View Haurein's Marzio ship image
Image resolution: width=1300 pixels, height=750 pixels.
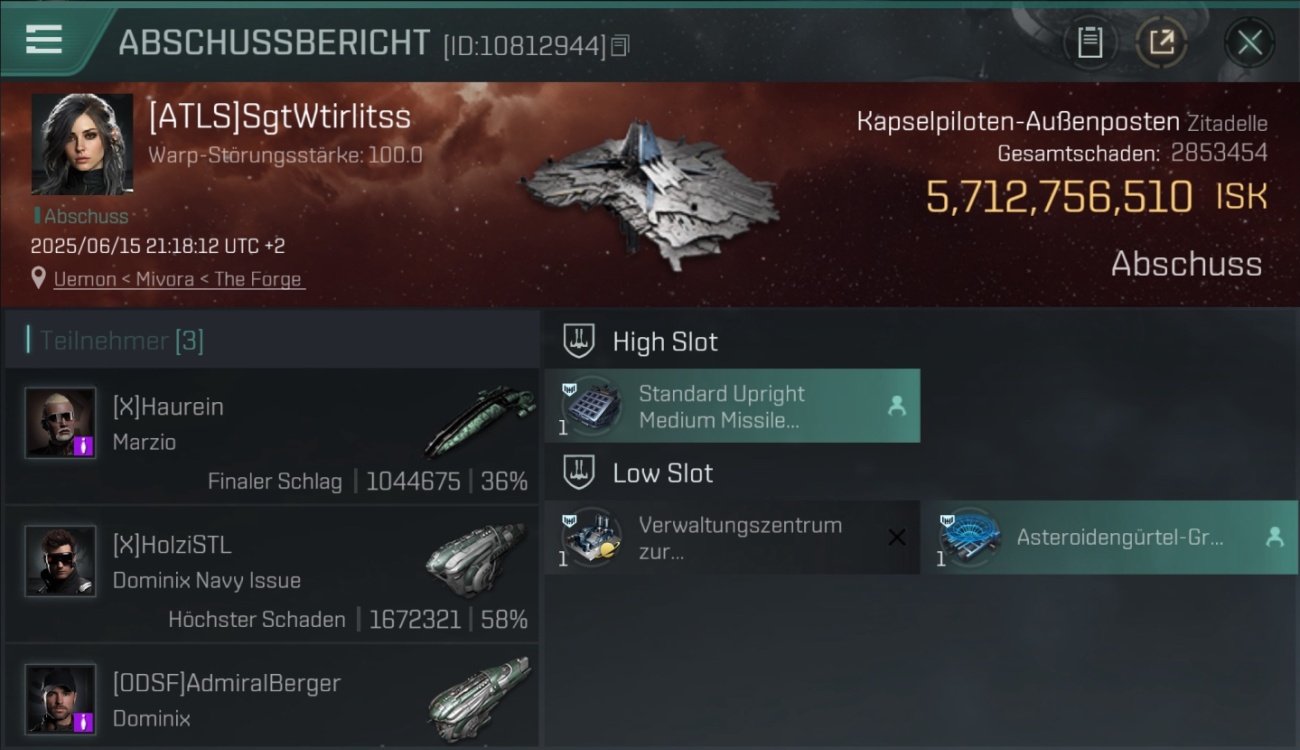coord(479,422)
